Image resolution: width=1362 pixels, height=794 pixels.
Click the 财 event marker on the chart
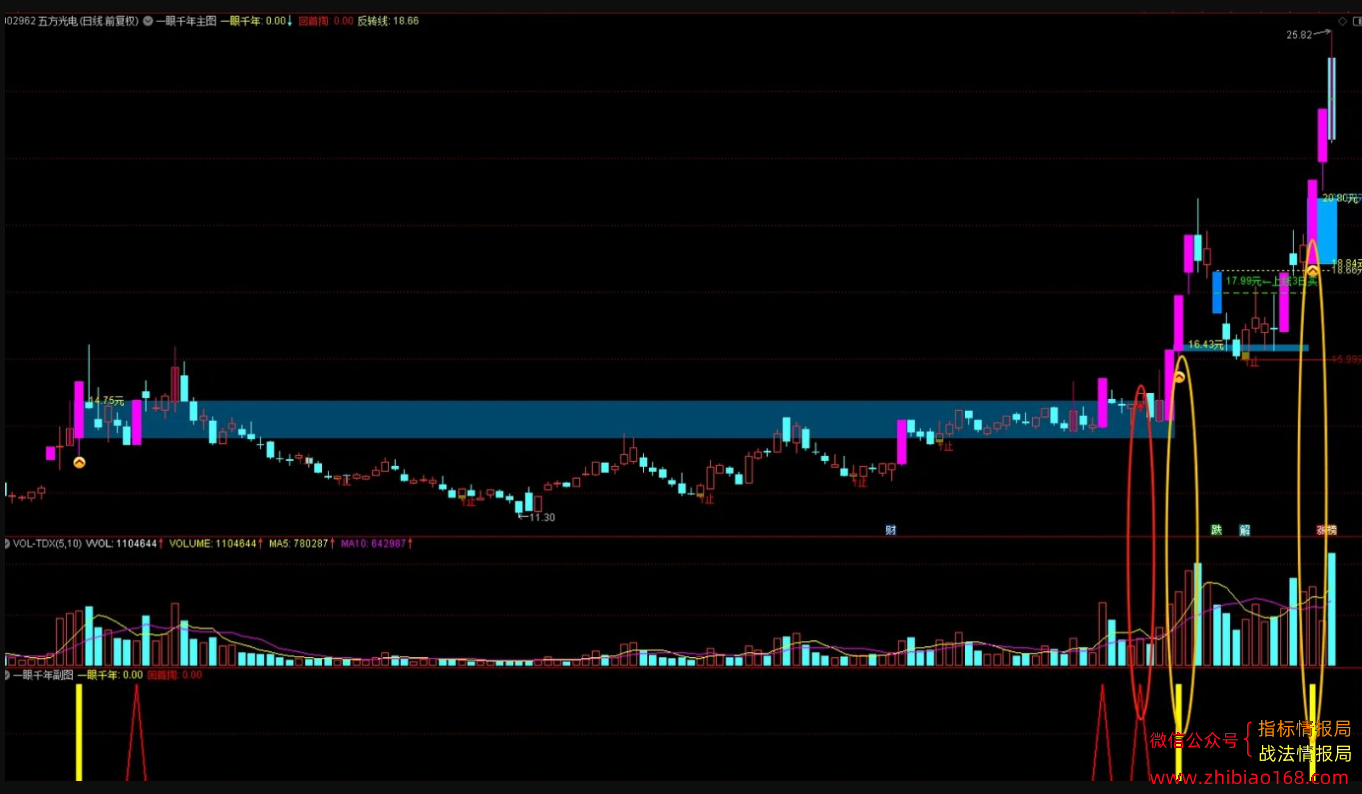[x=890, y=530]
